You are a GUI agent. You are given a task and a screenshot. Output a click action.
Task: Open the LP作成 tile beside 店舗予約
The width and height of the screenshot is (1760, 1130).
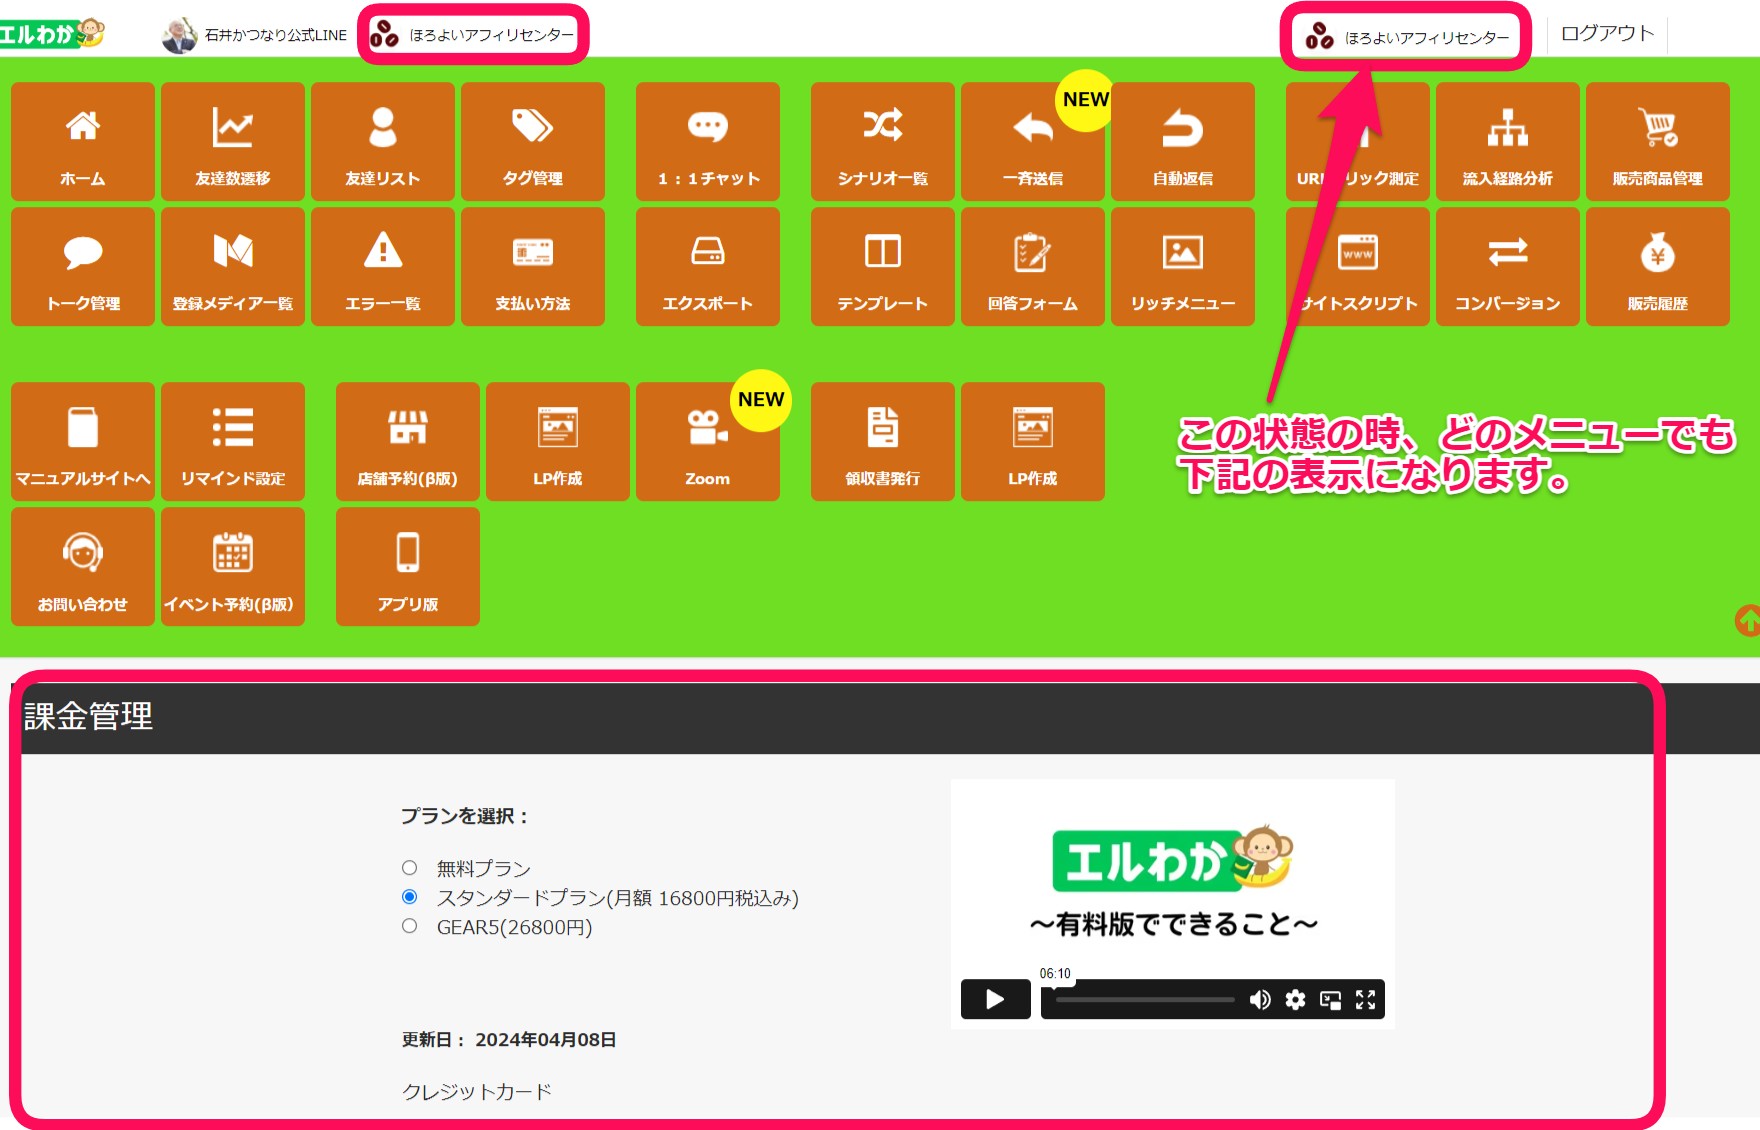558,442
